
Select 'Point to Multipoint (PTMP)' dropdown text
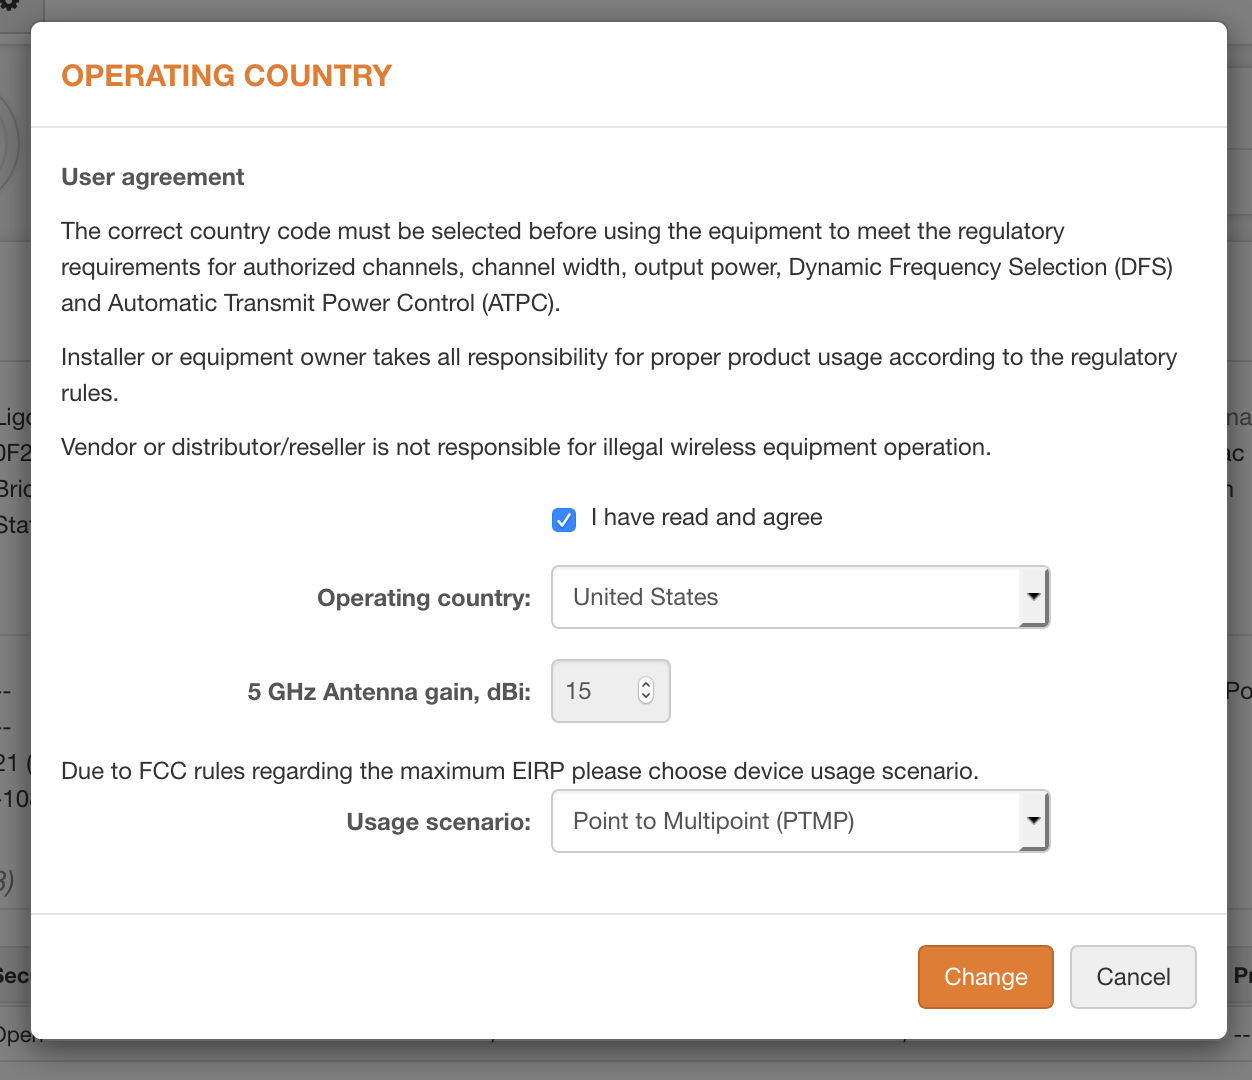pyautogui.click(x=714, y=821)
